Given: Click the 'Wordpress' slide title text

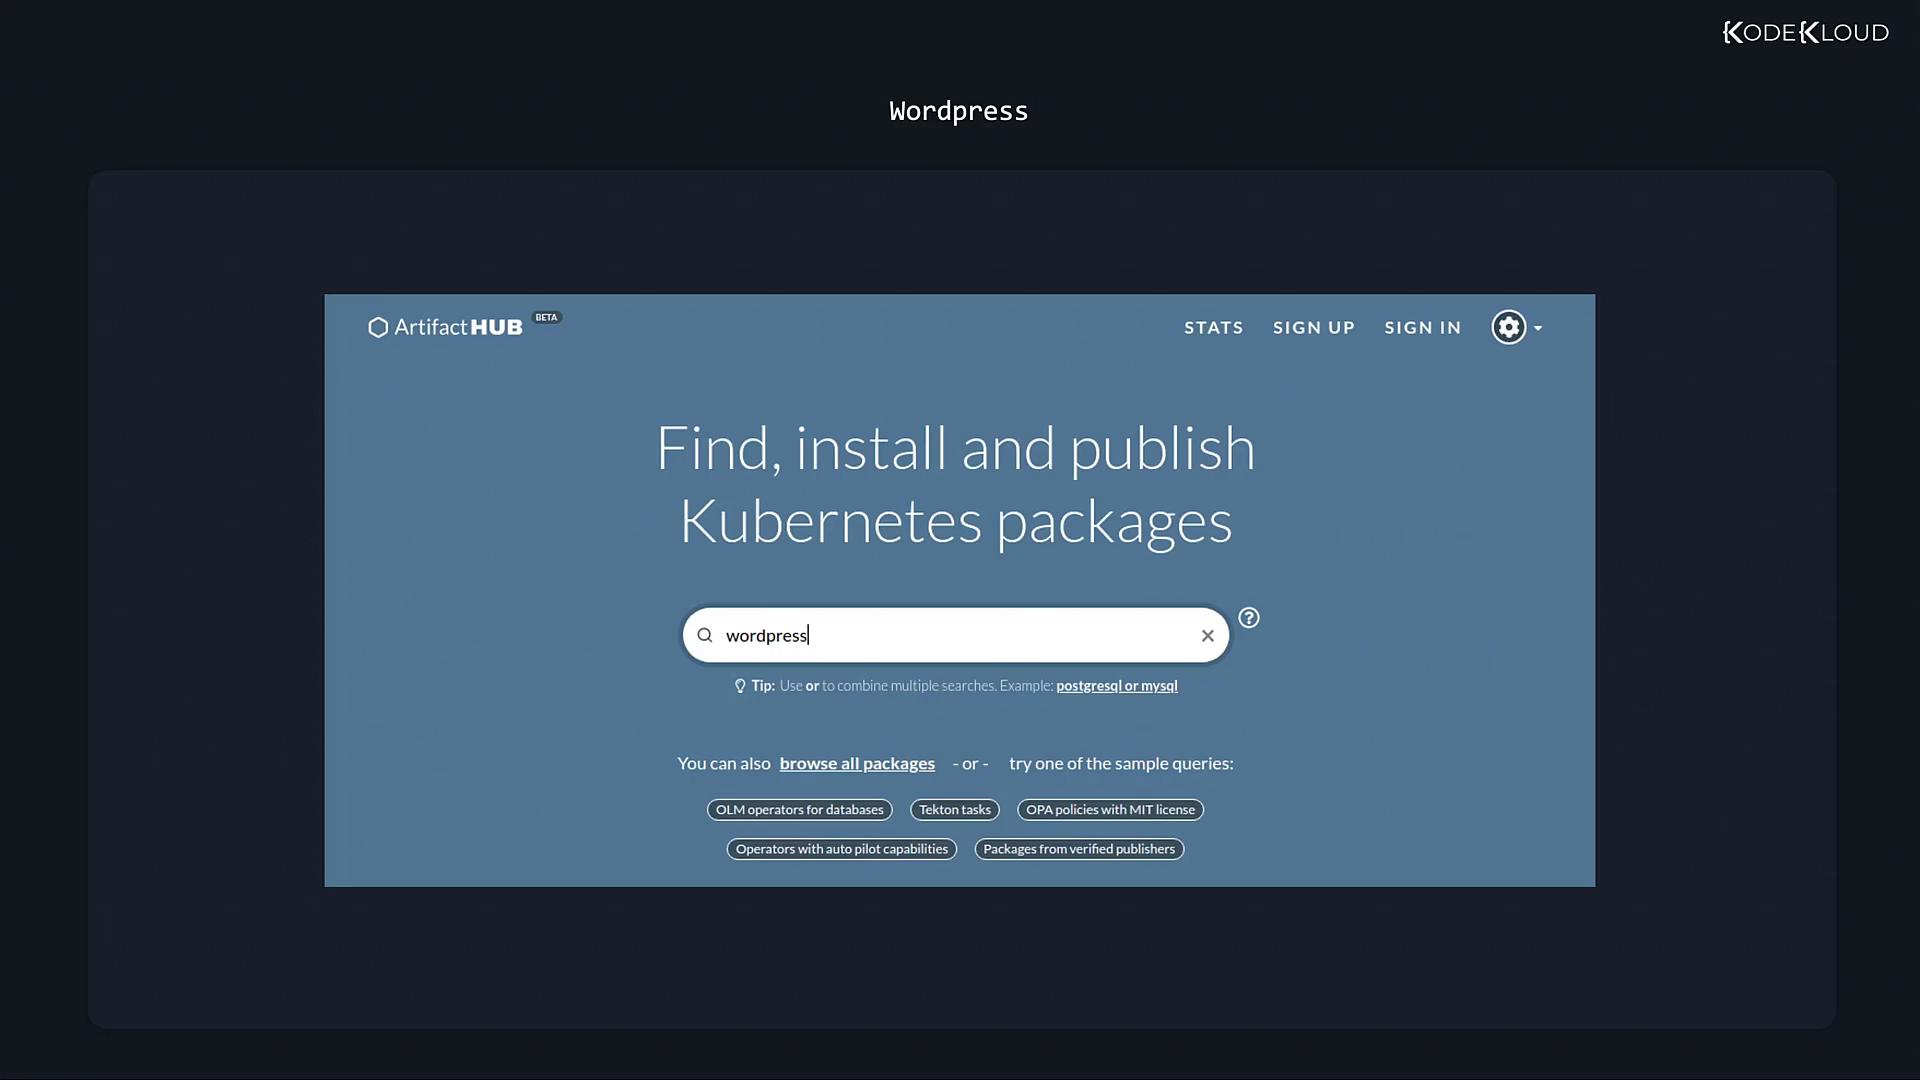Looking at the screenshot, I should pos(958,111).
